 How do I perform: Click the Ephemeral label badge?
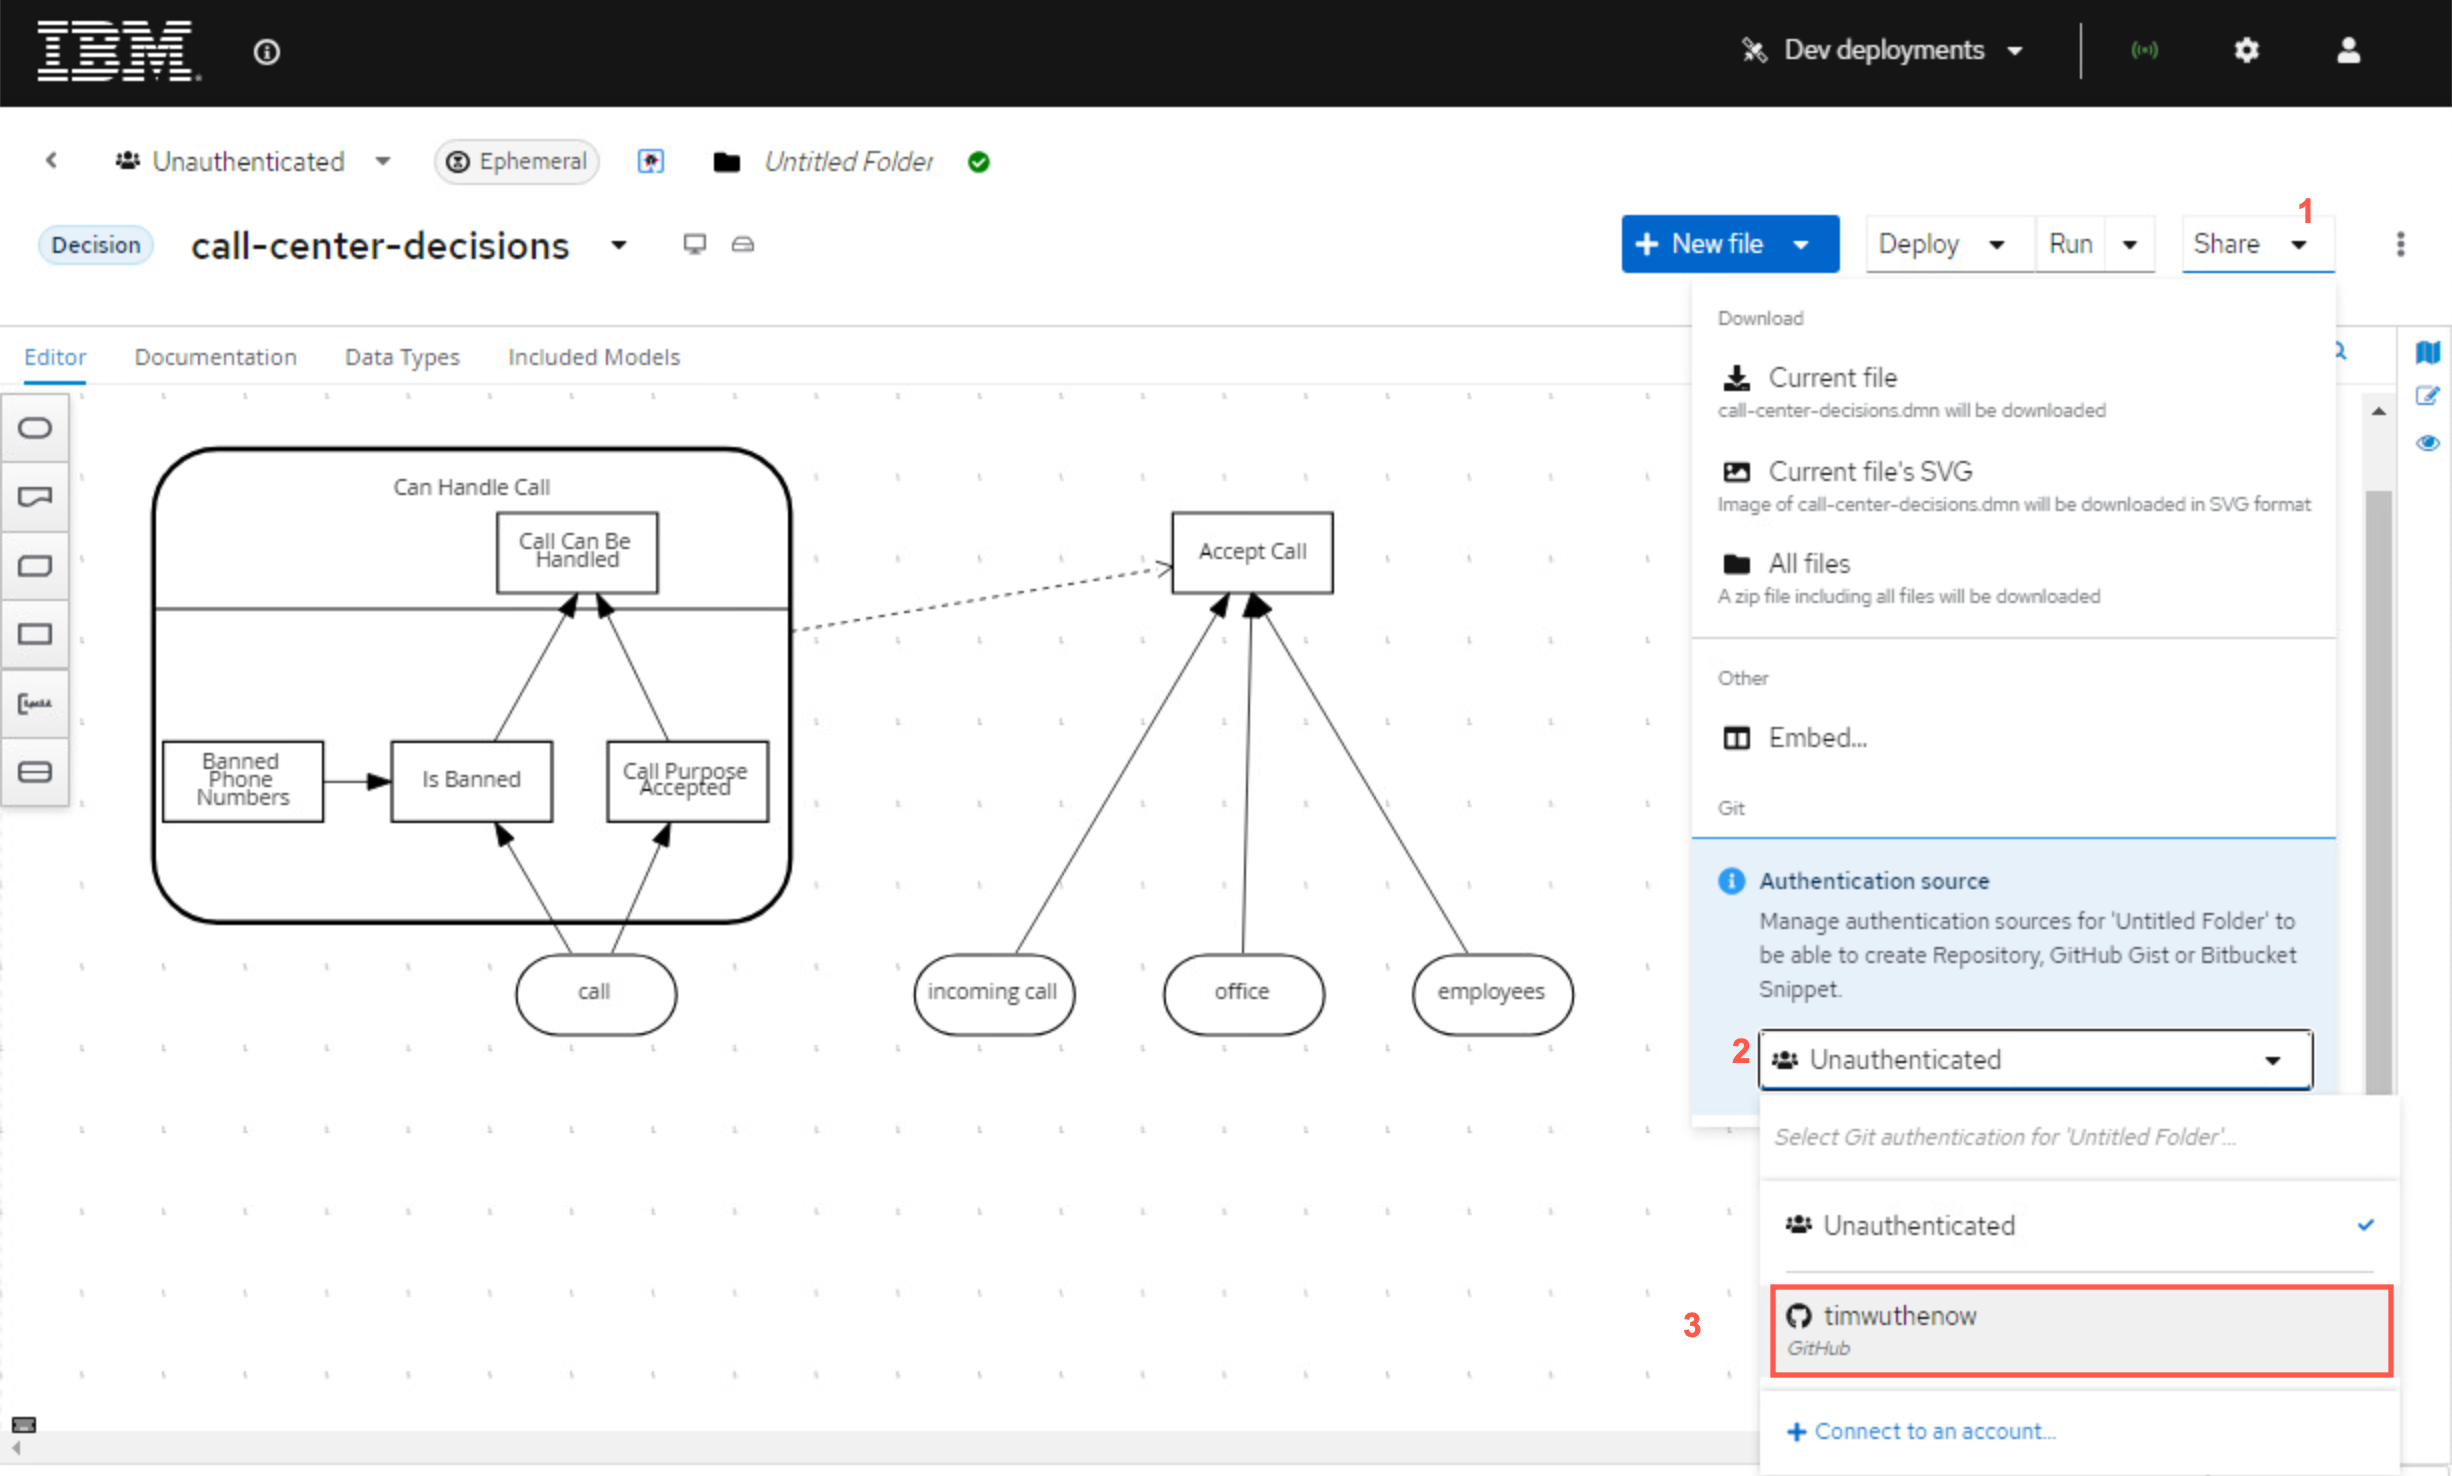point(516,161)
